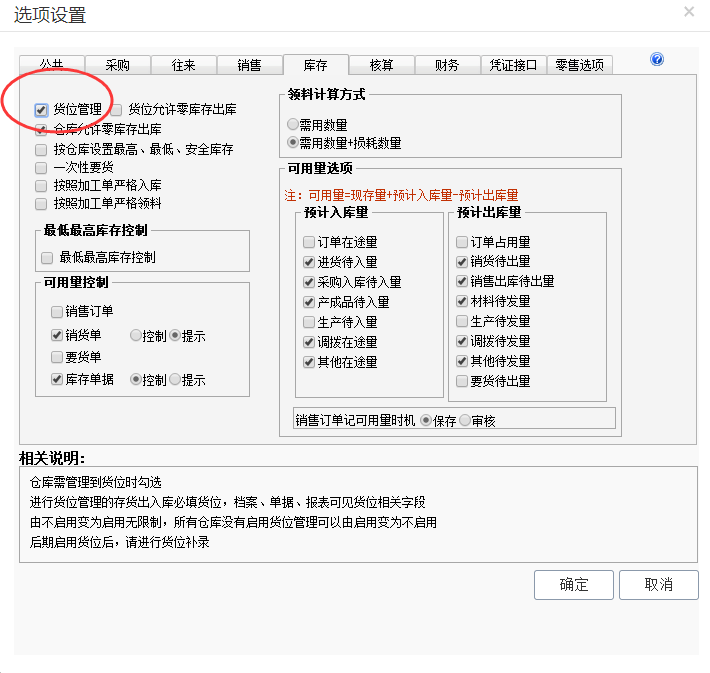
Task: Switch to the 采购 tab
Action: coord(117,65)
